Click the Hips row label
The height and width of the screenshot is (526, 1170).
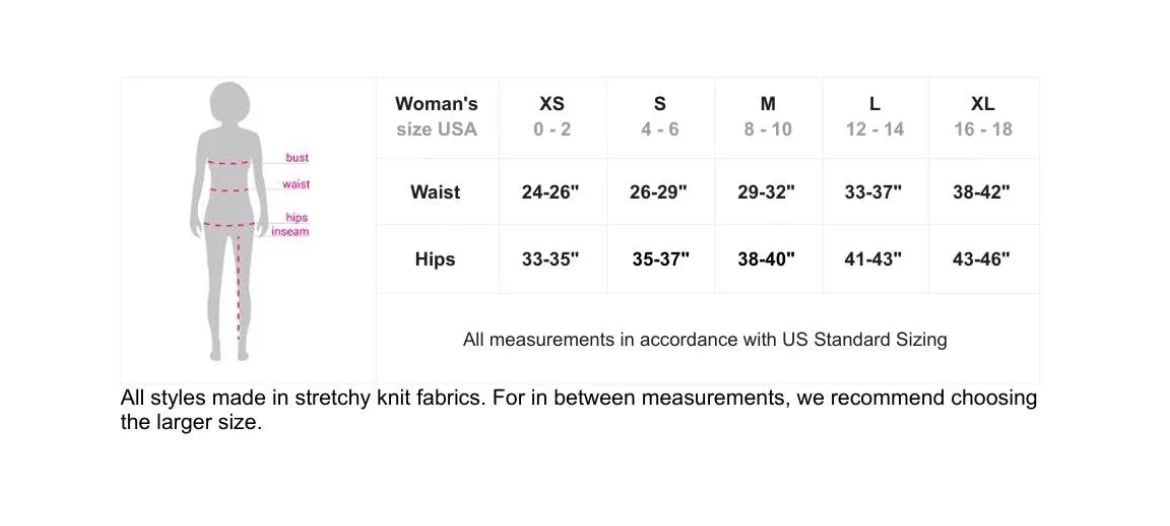click(435, 259)
